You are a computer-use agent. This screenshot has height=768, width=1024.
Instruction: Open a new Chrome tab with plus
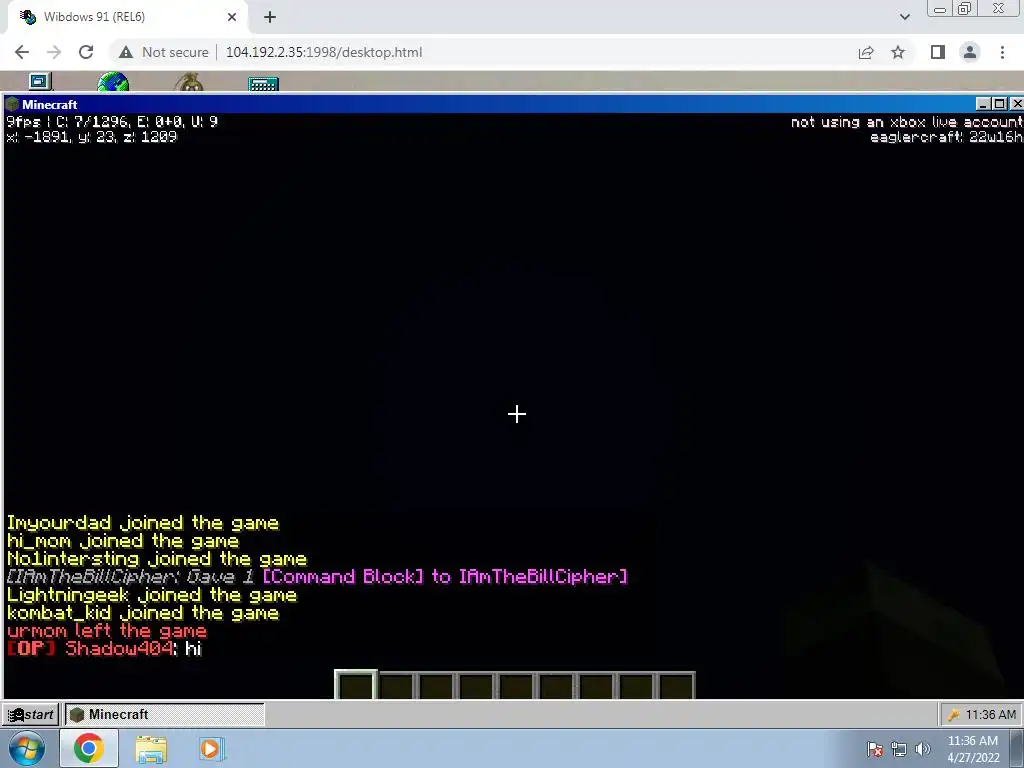270,17
